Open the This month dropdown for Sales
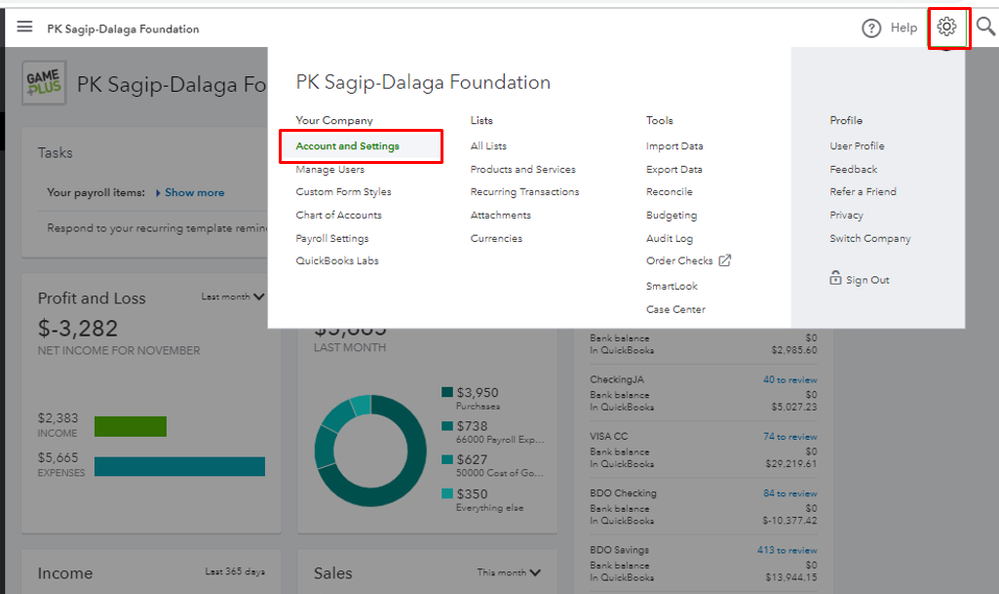This screenshot has width=999, height=594. 509,573
